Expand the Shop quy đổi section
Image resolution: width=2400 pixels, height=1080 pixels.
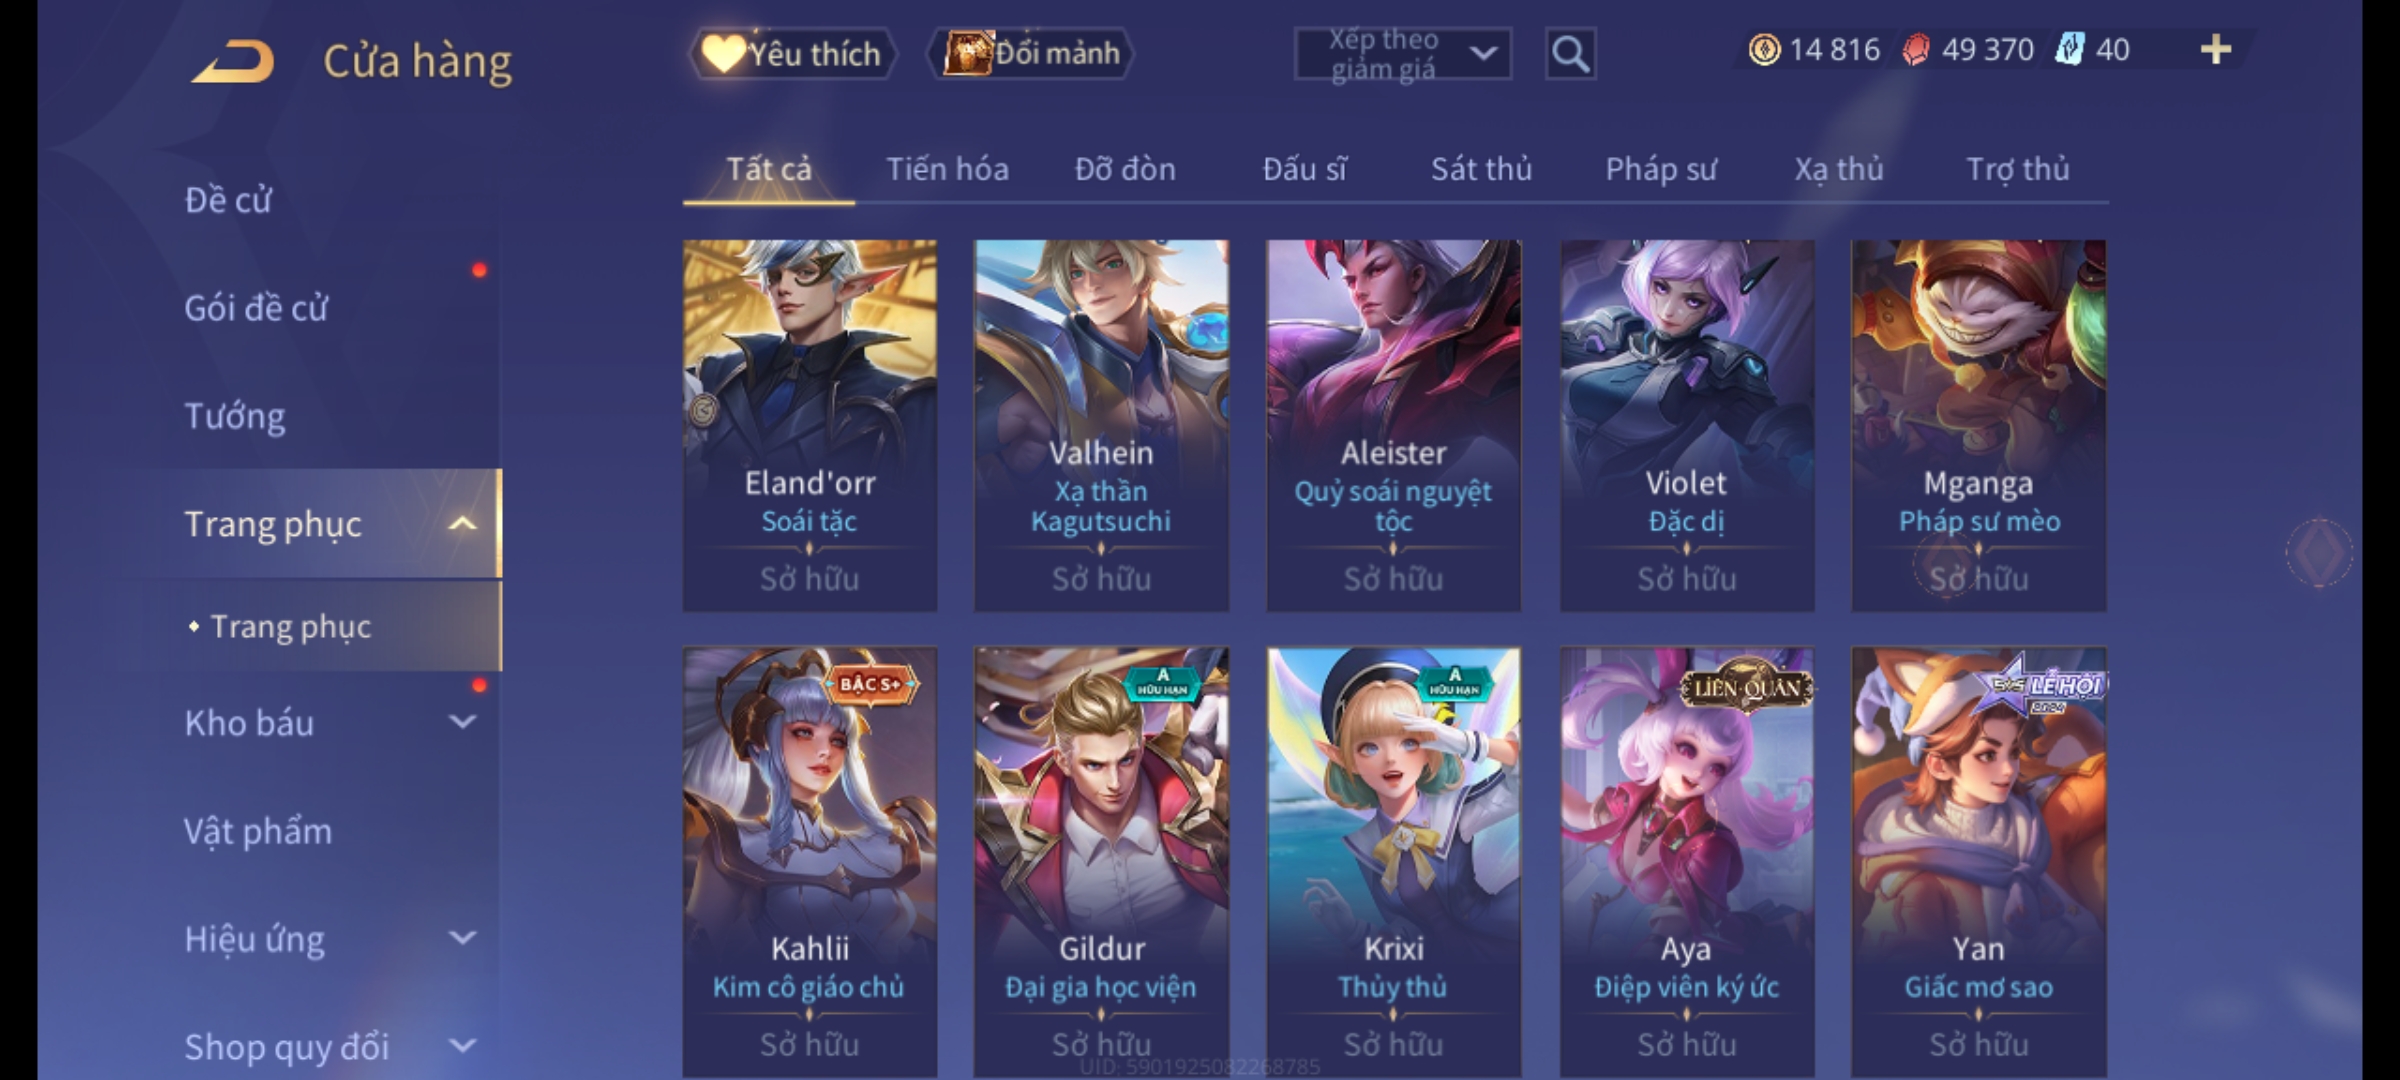462,1046
